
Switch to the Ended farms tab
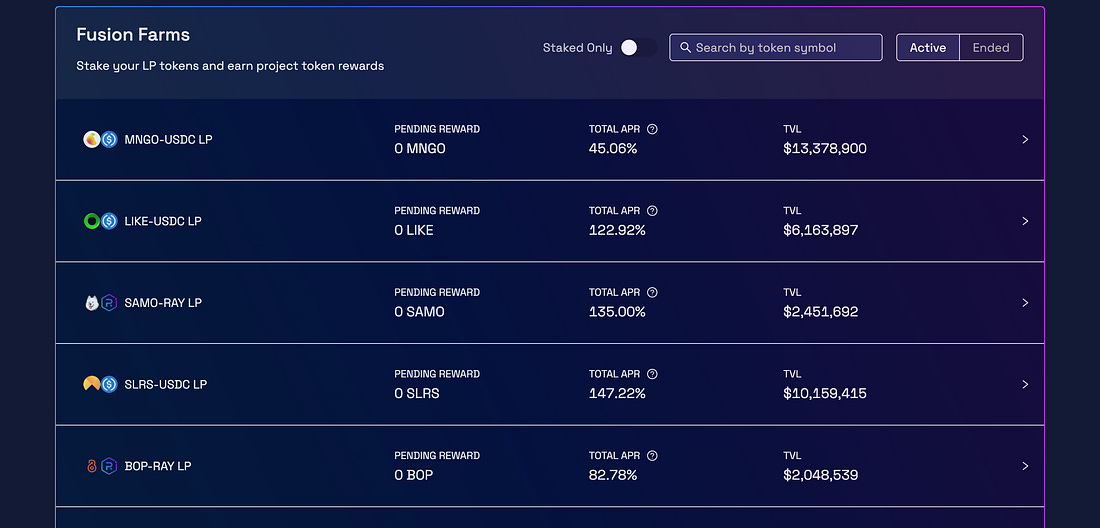tap(991, 48)
